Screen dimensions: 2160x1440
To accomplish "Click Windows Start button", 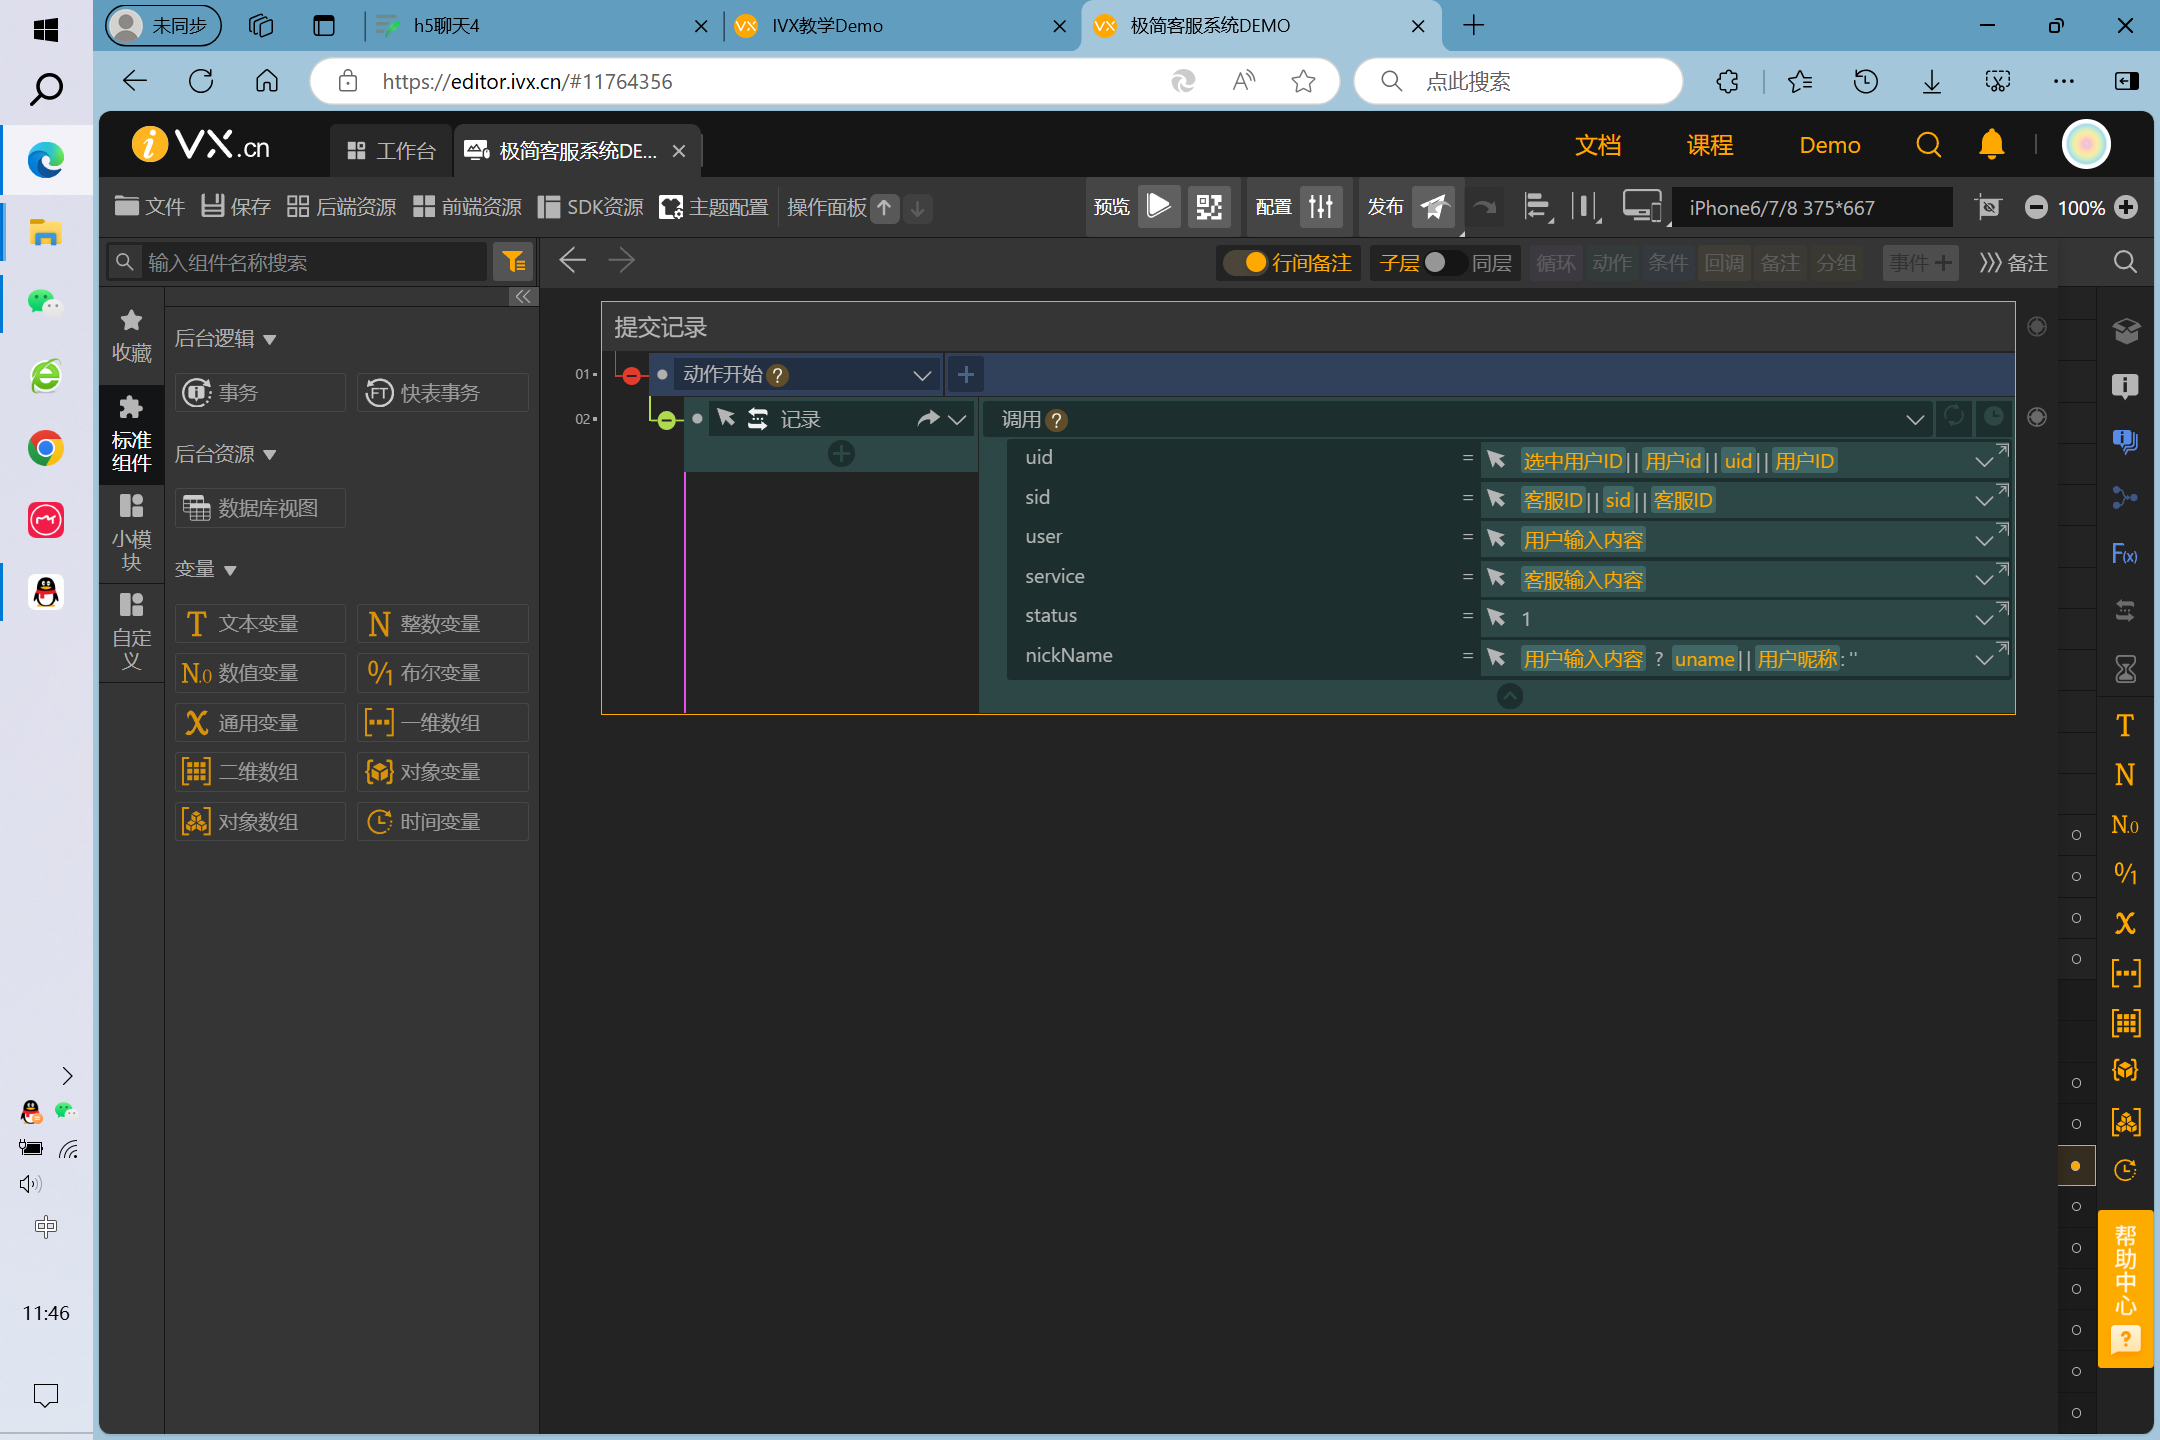I will click(45, 29).
